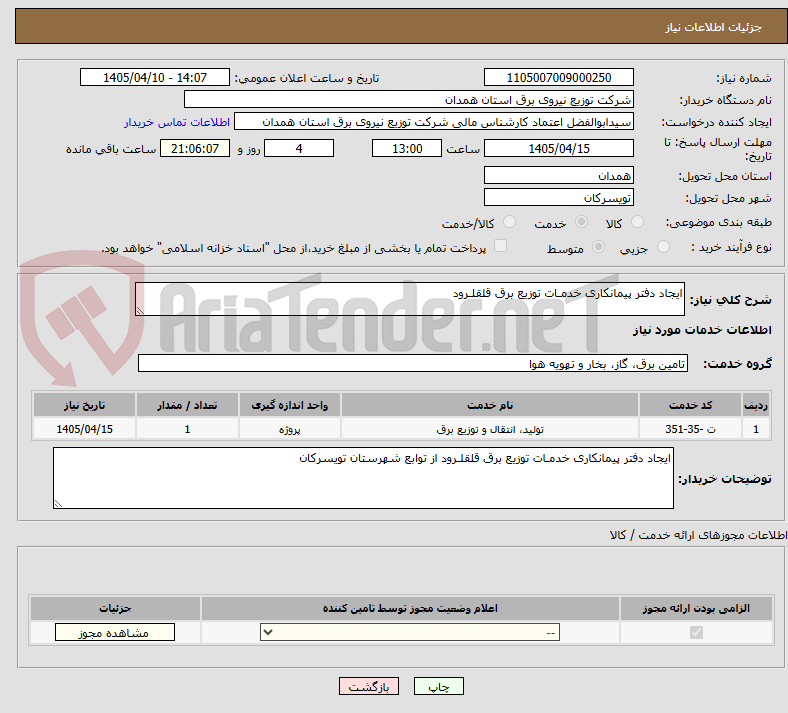Screen dimensions: 788x713
Task: Click the response deadline date field 1405/04/15
Action: [x=558, y=148]
